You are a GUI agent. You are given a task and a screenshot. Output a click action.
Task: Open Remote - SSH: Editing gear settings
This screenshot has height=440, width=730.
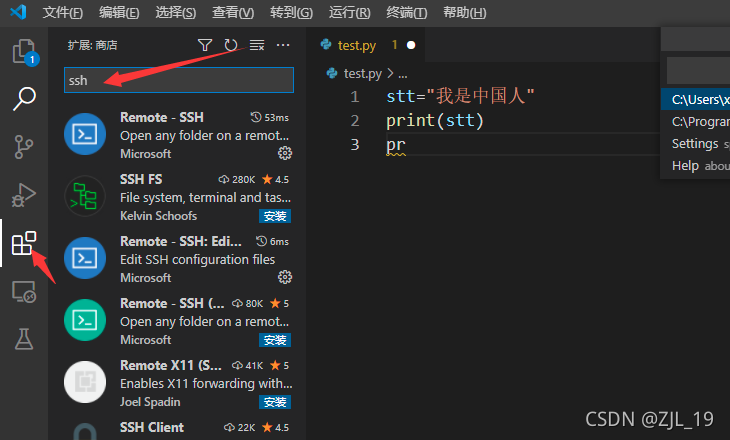click(285, 277)
